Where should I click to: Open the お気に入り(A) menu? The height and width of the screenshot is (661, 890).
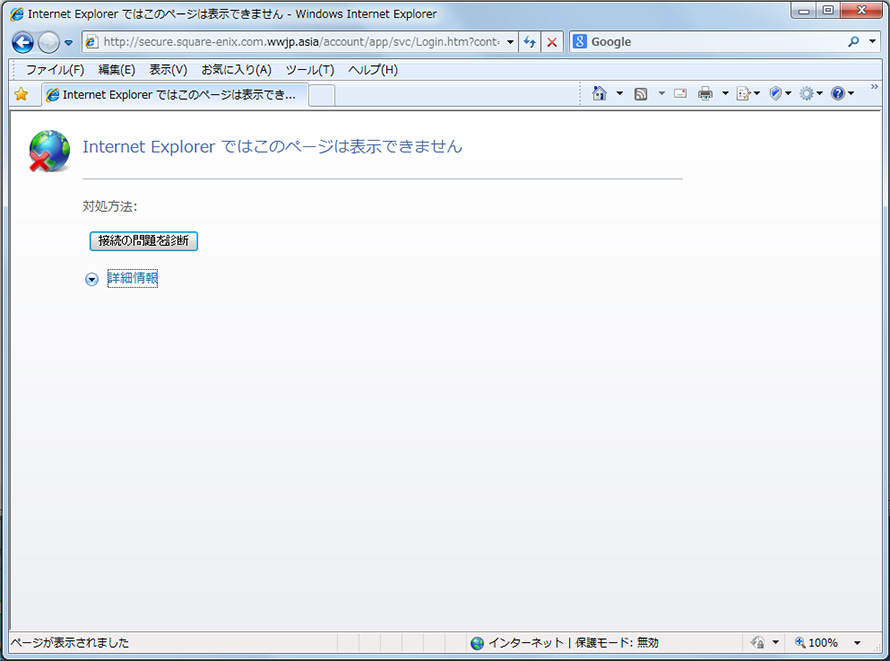click(x=236, y=70)
